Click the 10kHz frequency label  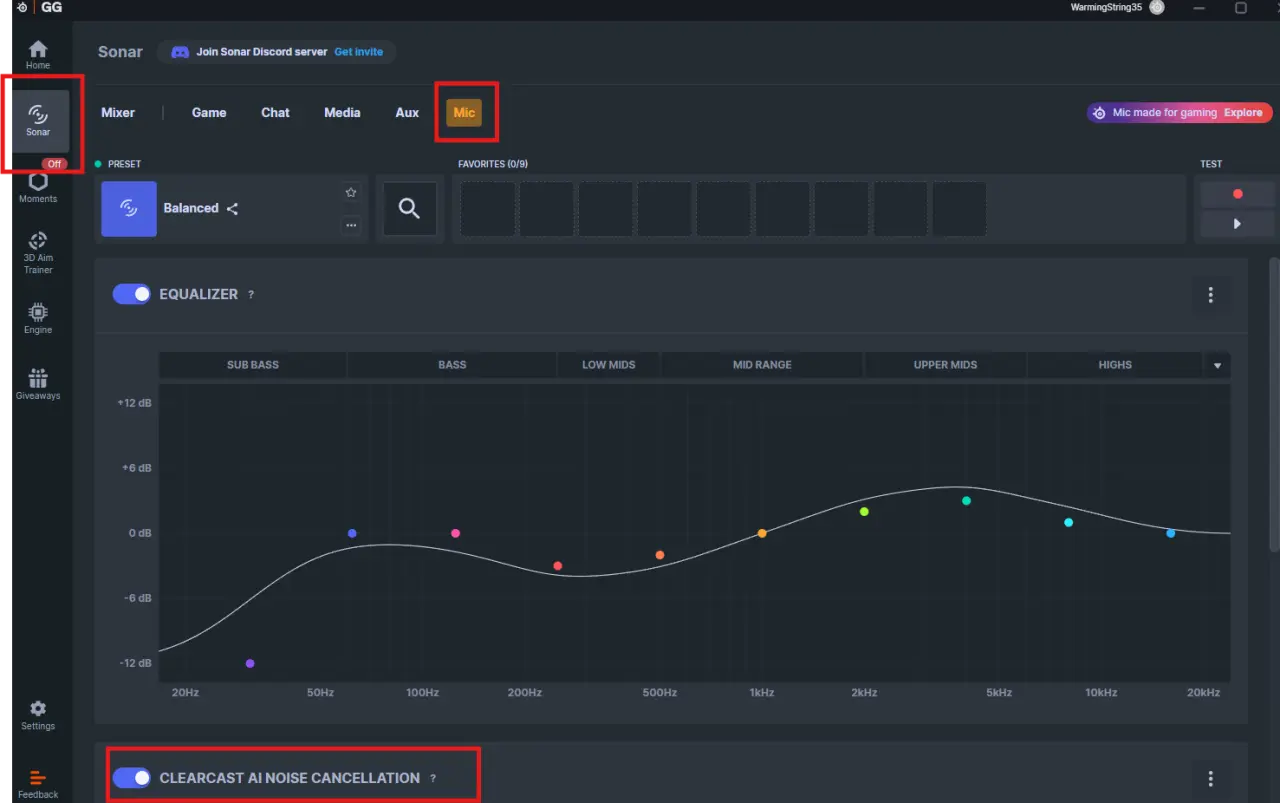coord(1101,692)
